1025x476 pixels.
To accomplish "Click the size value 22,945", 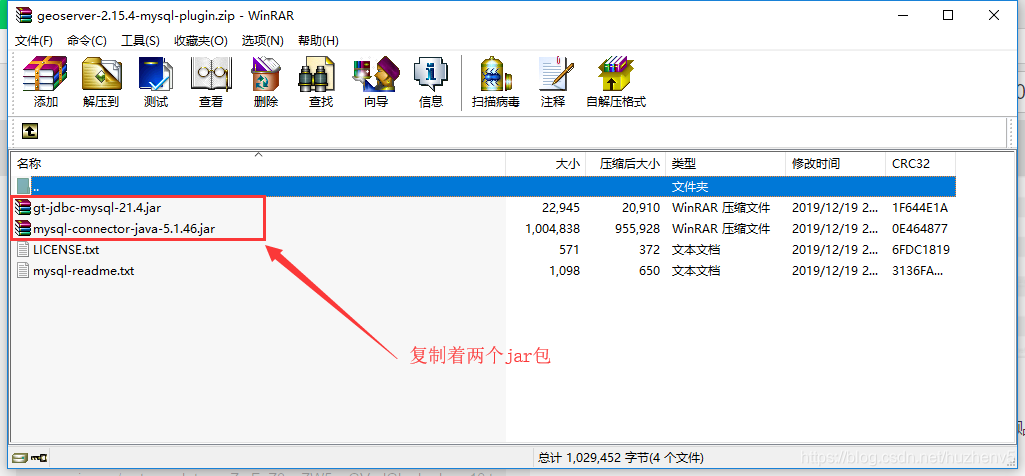I will [x=560, y=209].
